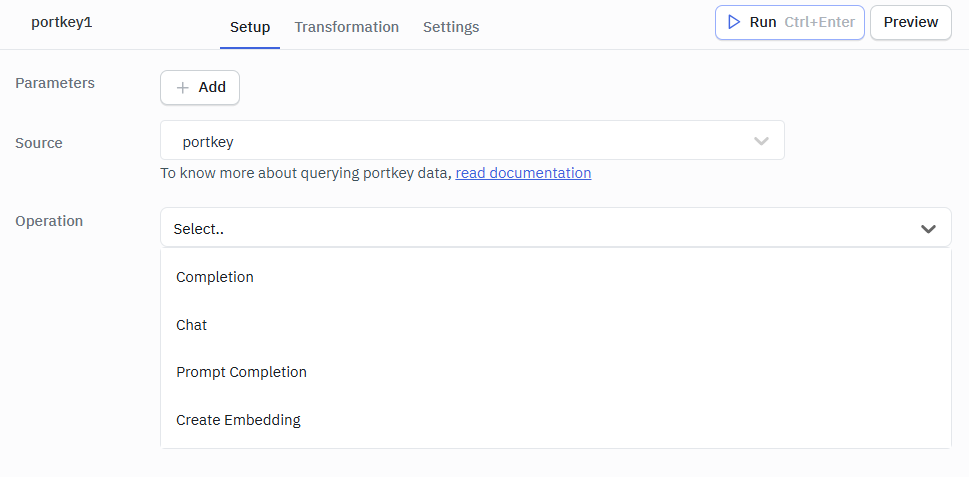
Task: Open the Source dropdown showing portkey
Action: pos(472,140)
